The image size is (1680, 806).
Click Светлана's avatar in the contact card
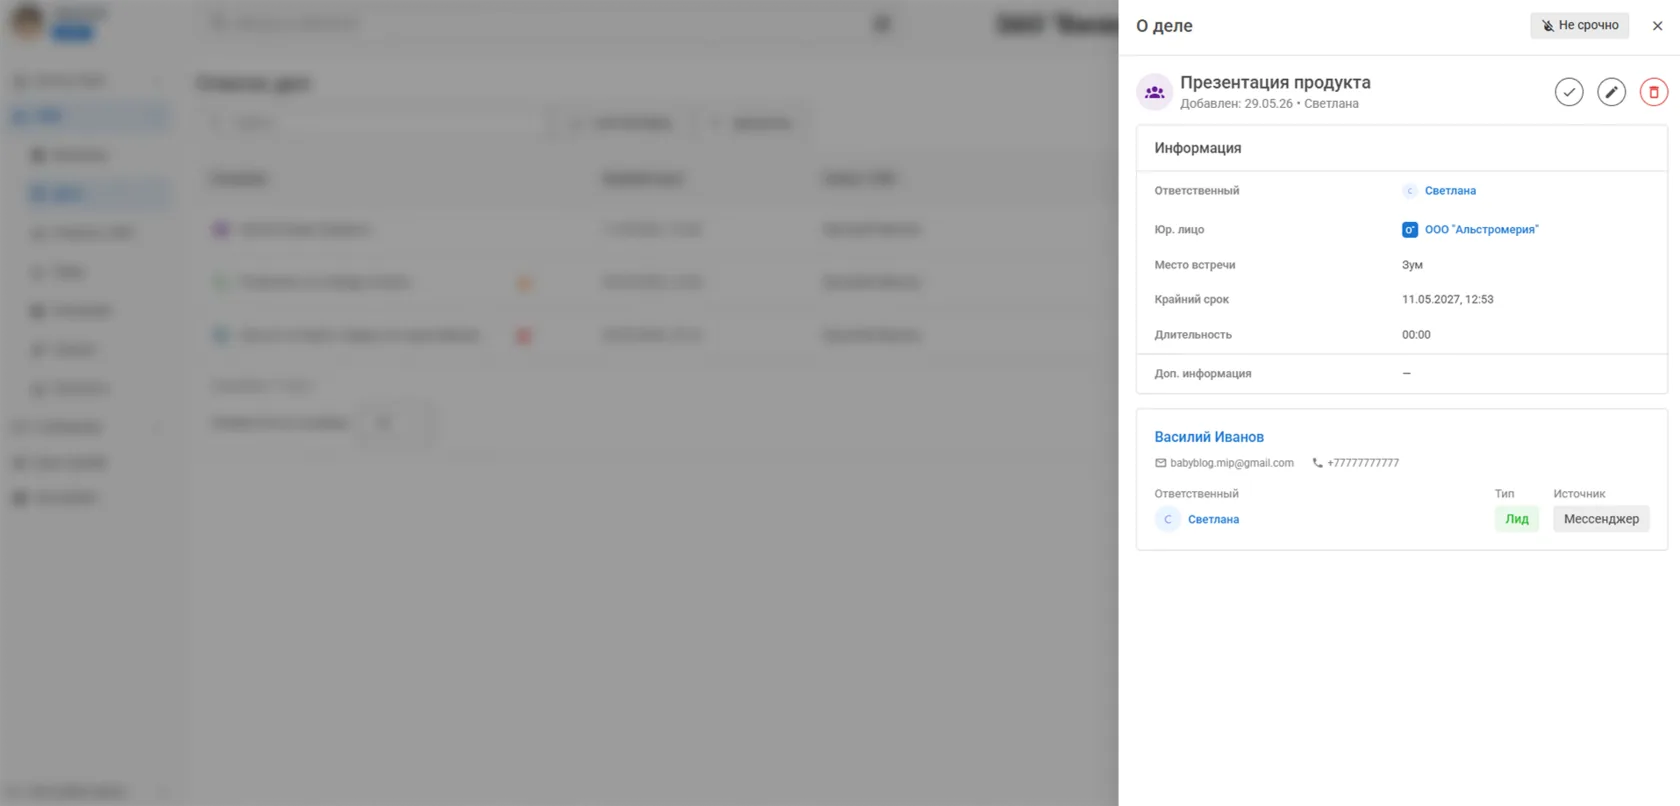coord(1168,519)
